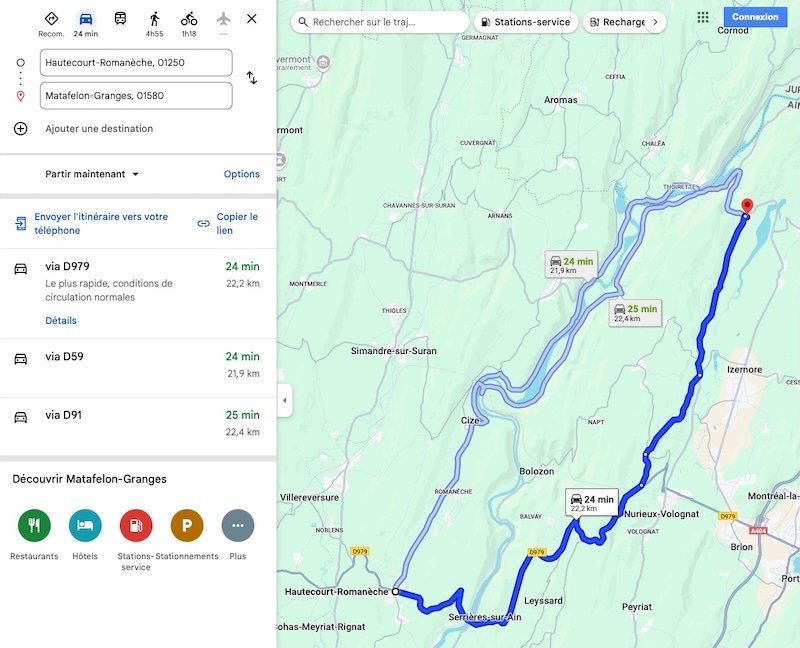
Task: Select the route via D979
Action: click(138, 293)
